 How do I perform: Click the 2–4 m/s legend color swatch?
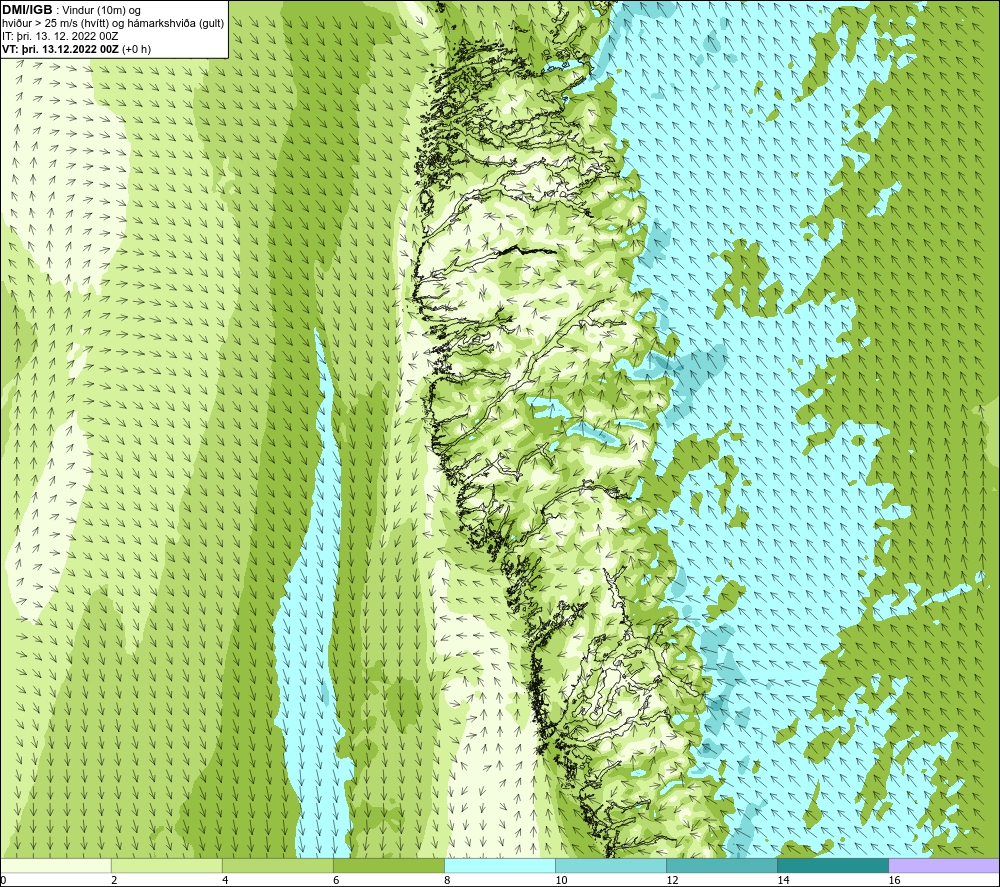166,865
